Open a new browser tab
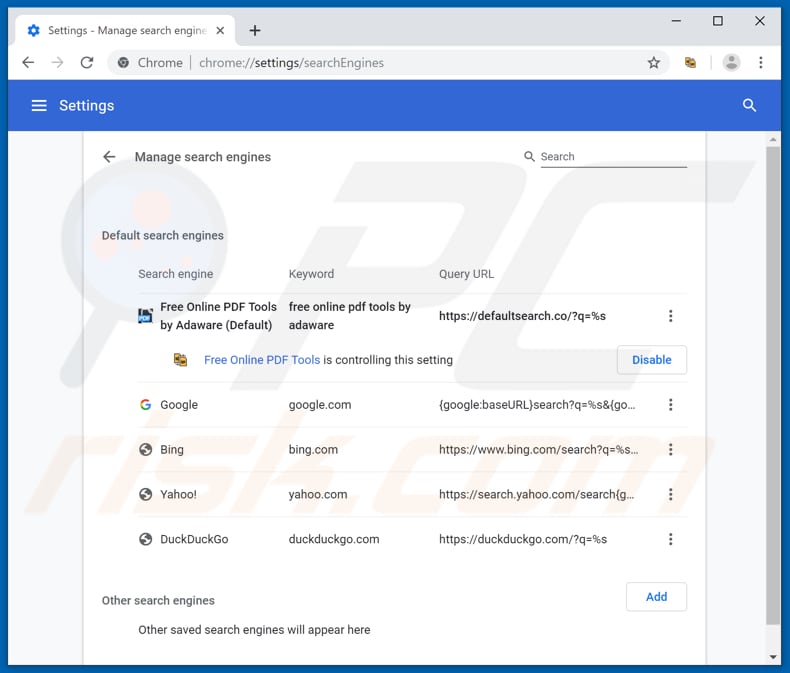790x673 pixels. (x=254, y=30)
